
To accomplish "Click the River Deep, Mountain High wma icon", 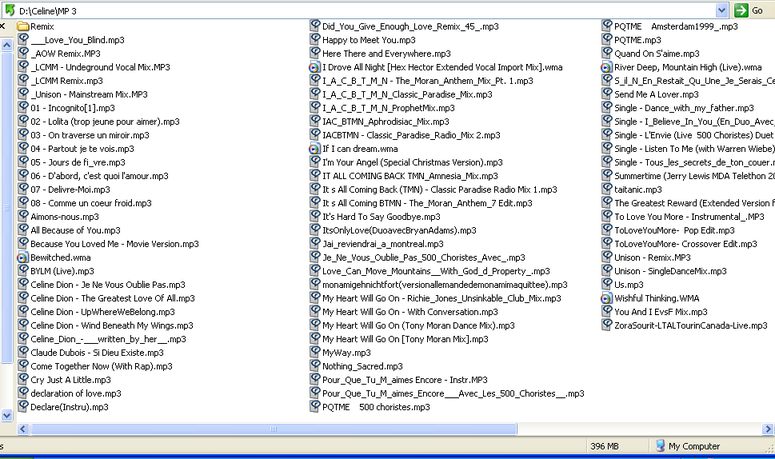I will [x=607, y=67].
